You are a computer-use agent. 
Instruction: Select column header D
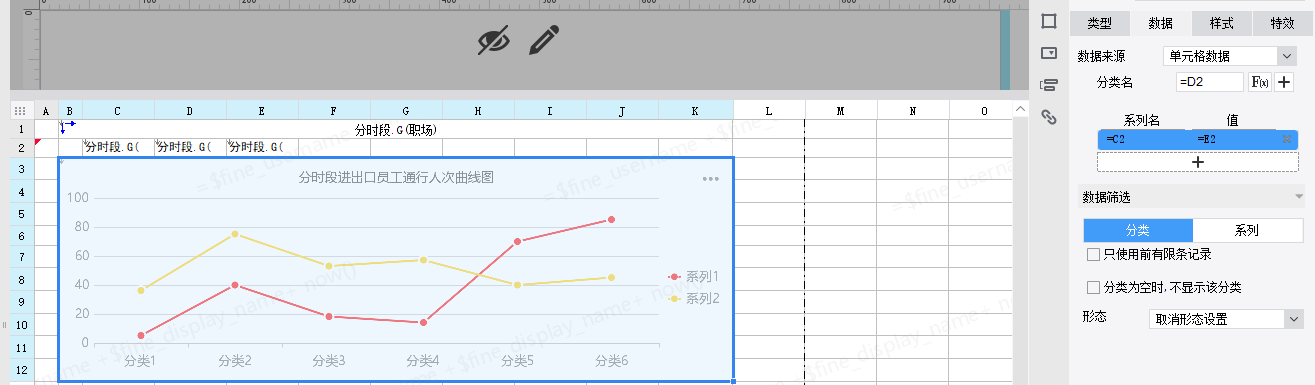pyautogui.click(x=190, y=110)
